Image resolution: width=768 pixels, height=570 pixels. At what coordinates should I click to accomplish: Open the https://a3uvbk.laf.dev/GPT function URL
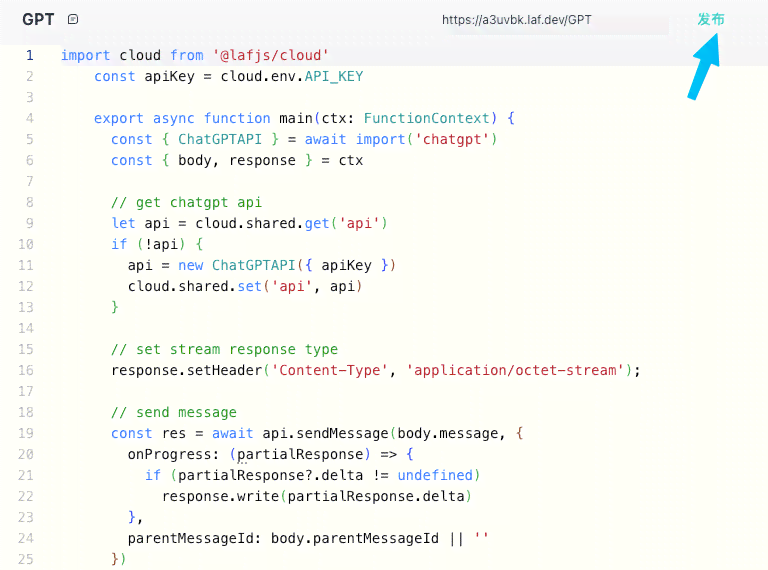(x=516, y=20)
